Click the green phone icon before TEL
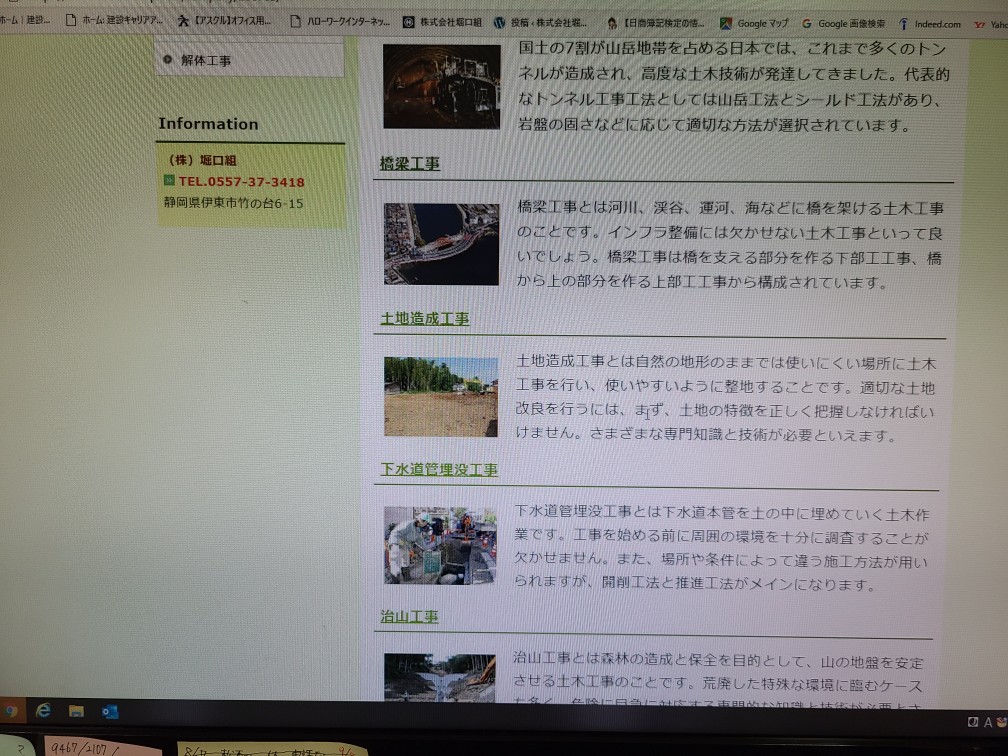 pyautogui.click(x=169, y=180)
